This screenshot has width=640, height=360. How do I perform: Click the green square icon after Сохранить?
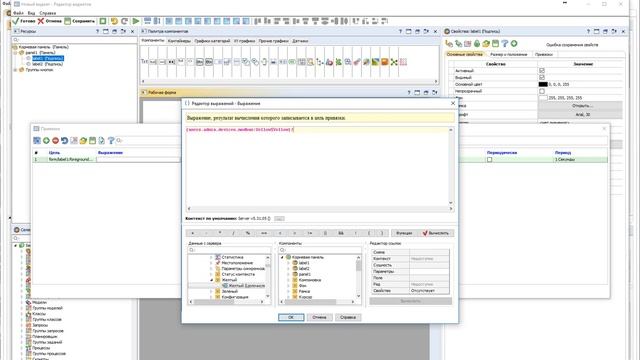coord(103,21)
